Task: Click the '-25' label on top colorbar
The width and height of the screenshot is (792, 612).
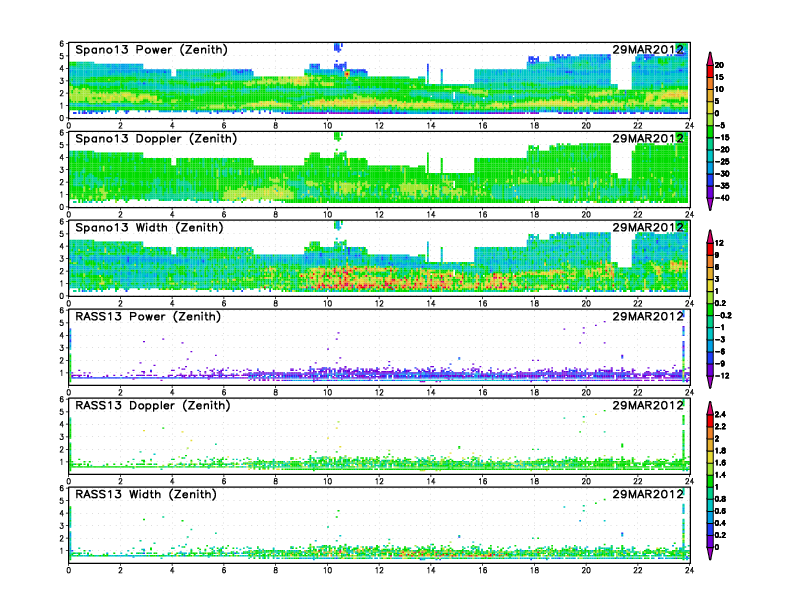Action: point(722,162)
